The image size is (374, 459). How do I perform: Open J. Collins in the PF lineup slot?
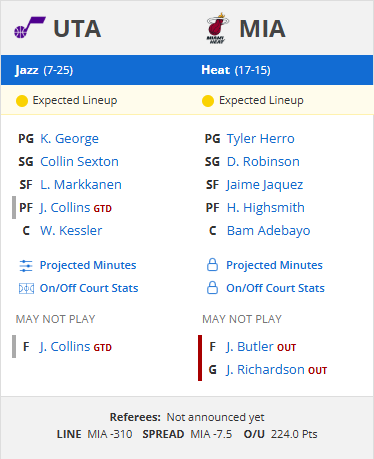(x=65, y=208)
